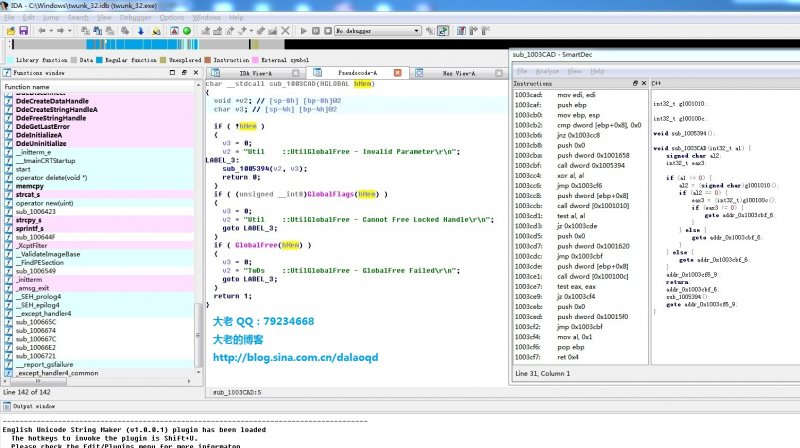
Task: Click the red-topped window toolbar icon
Action: coord(461,31)
